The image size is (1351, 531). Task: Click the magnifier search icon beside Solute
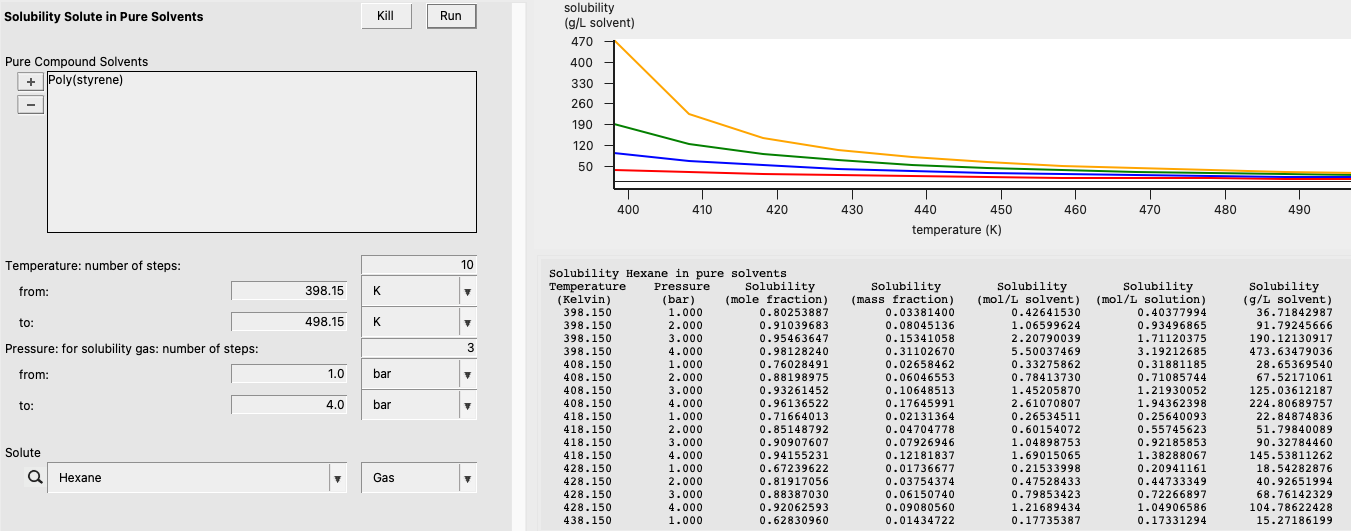(33, 478)
